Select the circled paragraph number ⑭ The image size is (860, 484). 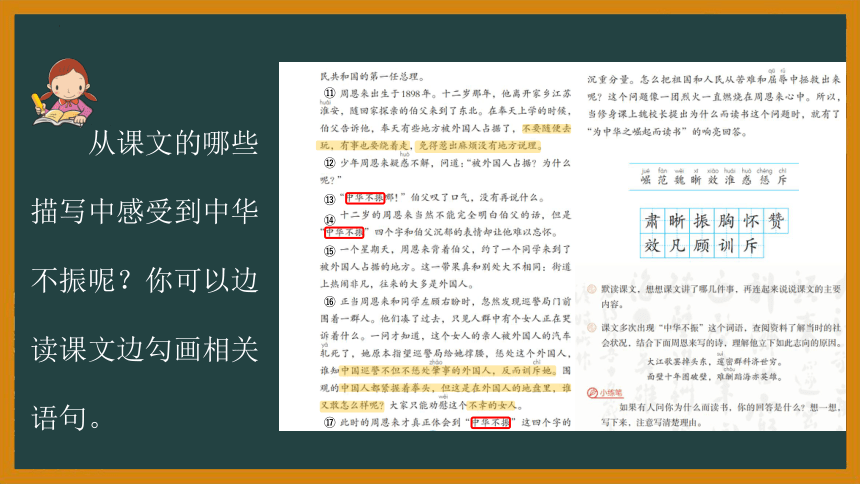pos(329,220)
